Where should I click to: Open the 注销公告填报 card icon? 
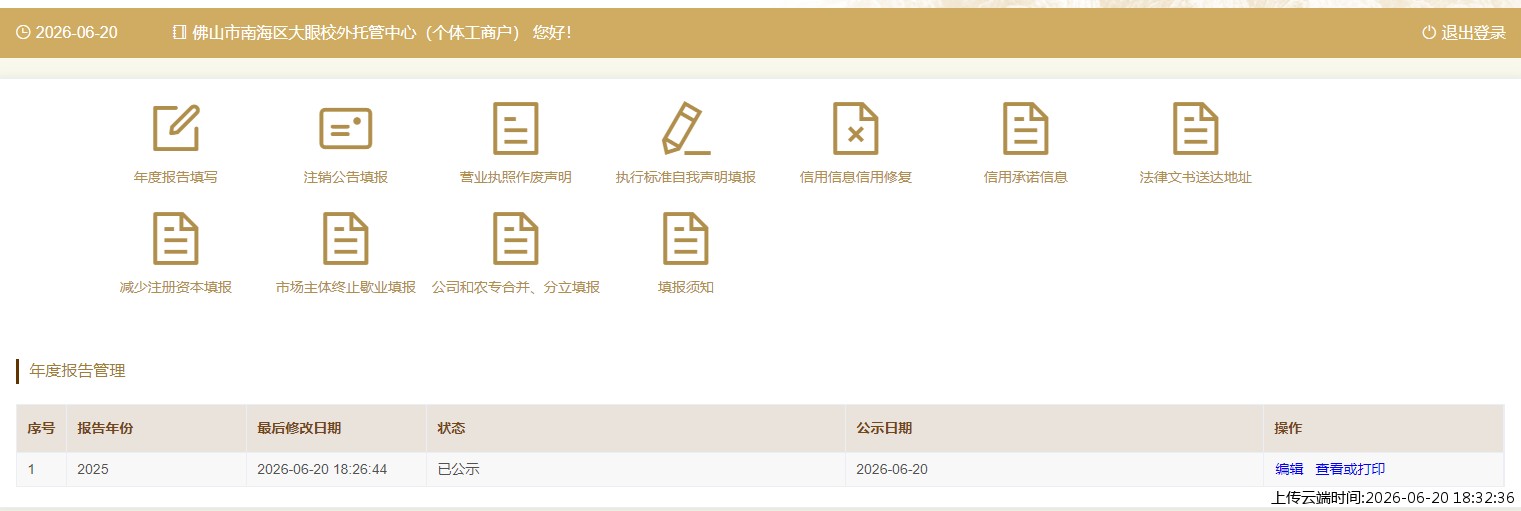coord(346,128)
